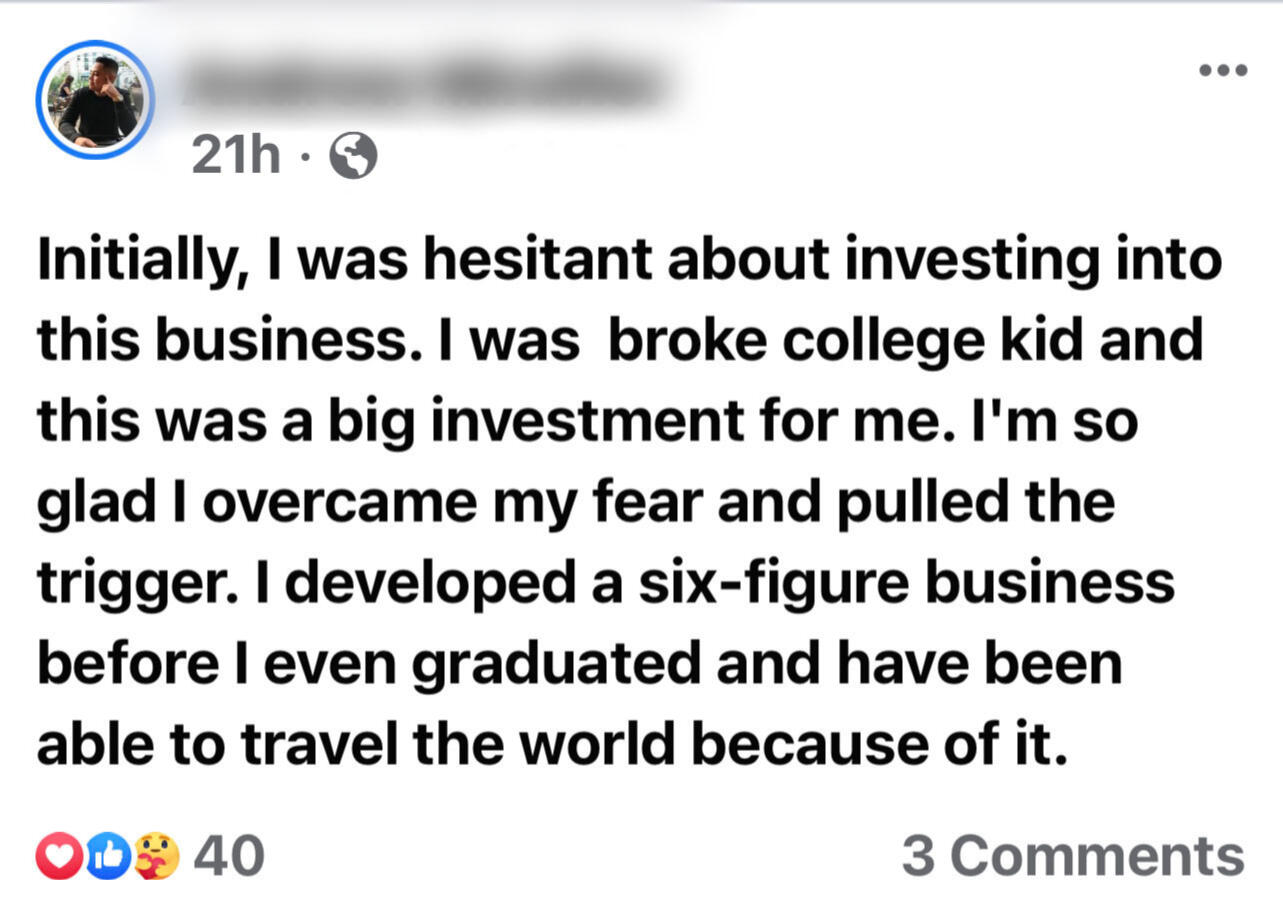Click the 21h post timestamp
1283x918 pixels.
pyautogui.click(x=236, y=156)
